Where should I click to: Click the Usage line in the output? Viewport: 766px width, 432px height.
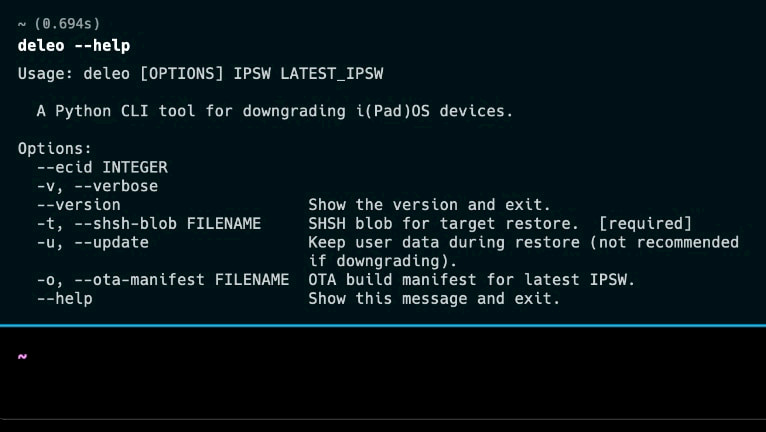coord(200,74)
